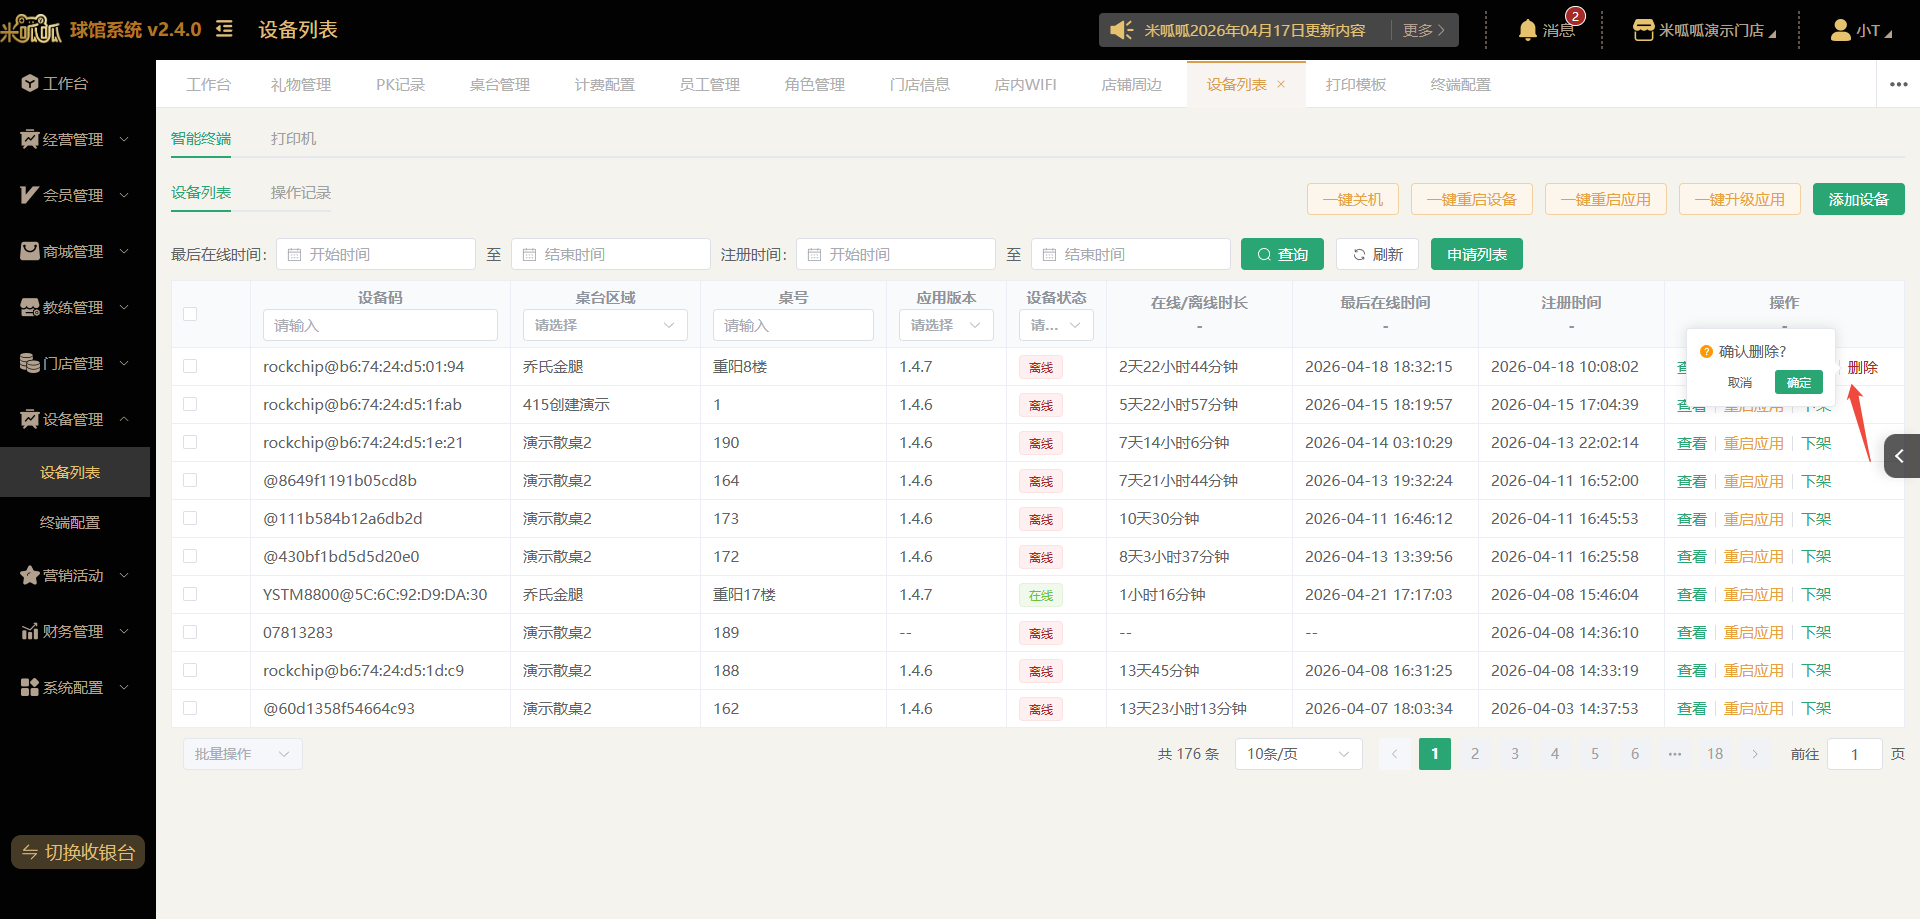Switch to the 打印机 tab
The height and width of the screenshot is (919, 1920).
293,139
